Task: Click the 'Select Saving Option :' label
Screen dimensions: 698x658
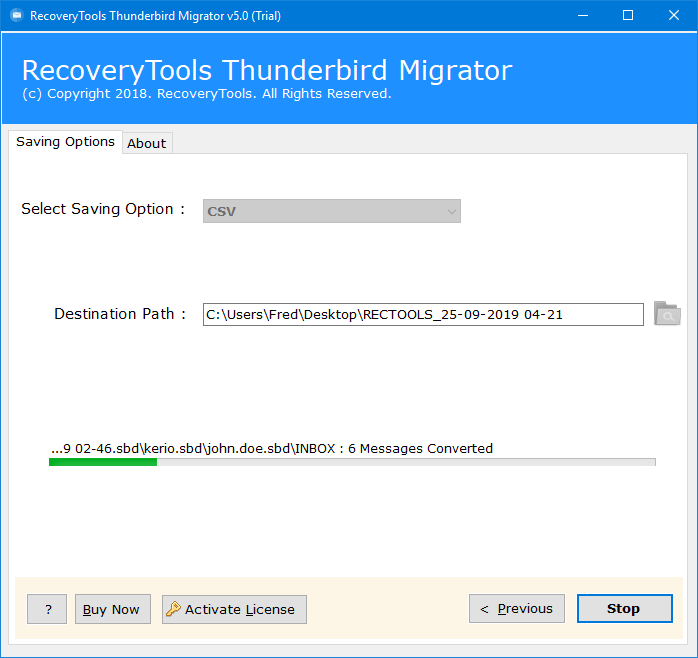Action: tap(103, 209)
